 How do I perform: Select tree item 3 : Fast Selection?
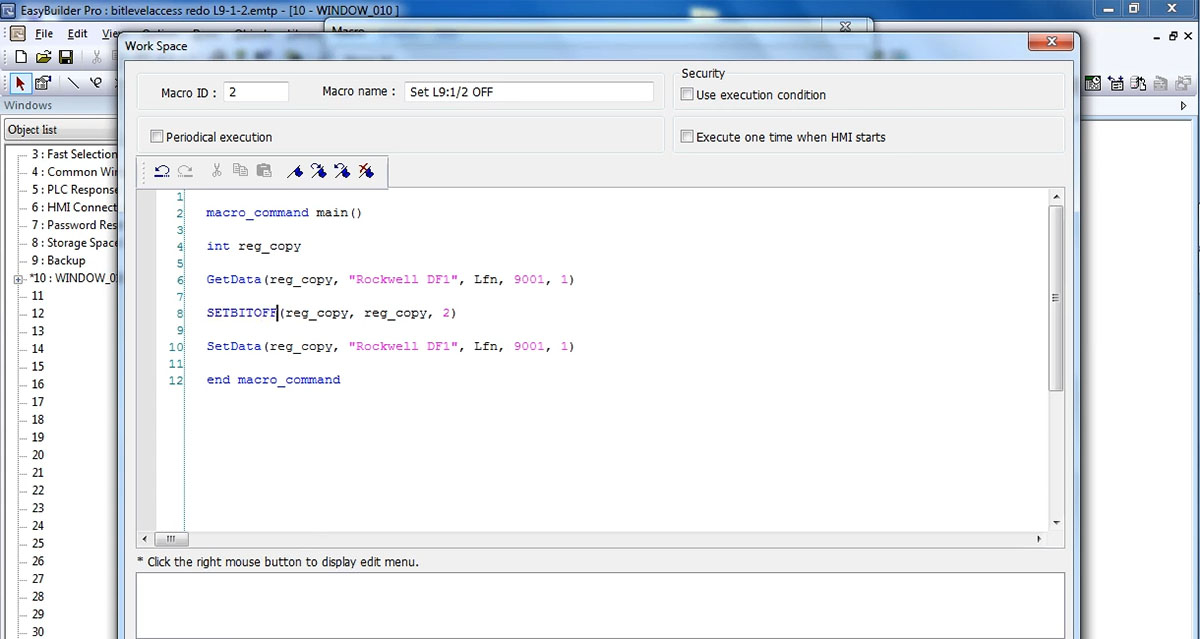pos(74,154)
